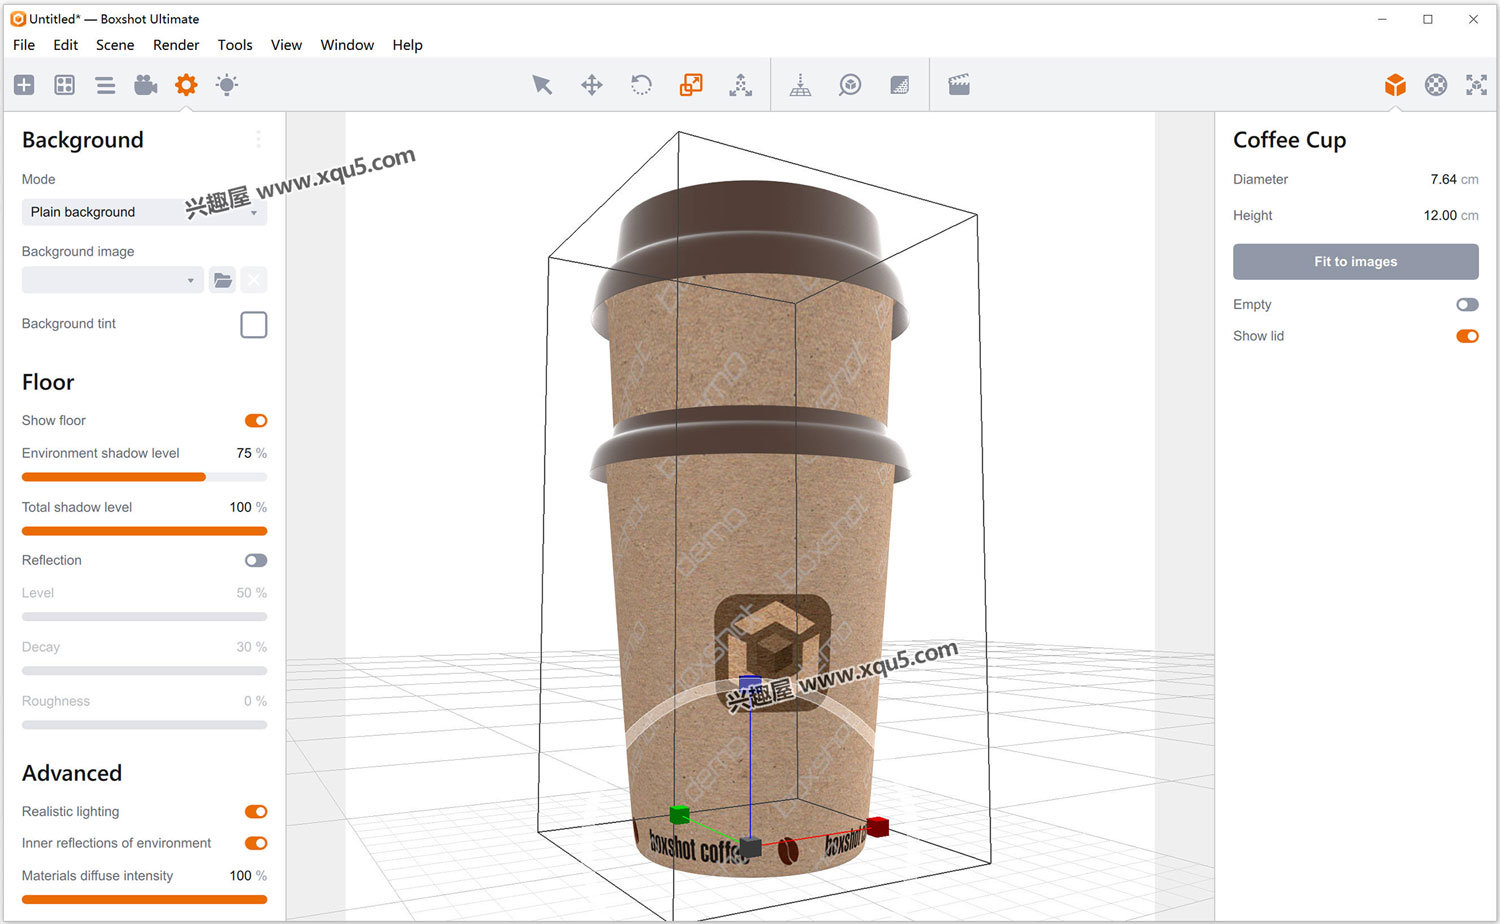1500x924 pixels.
Task: Open the checkered sphere materials icon
Action: (x=1436, y=85)
